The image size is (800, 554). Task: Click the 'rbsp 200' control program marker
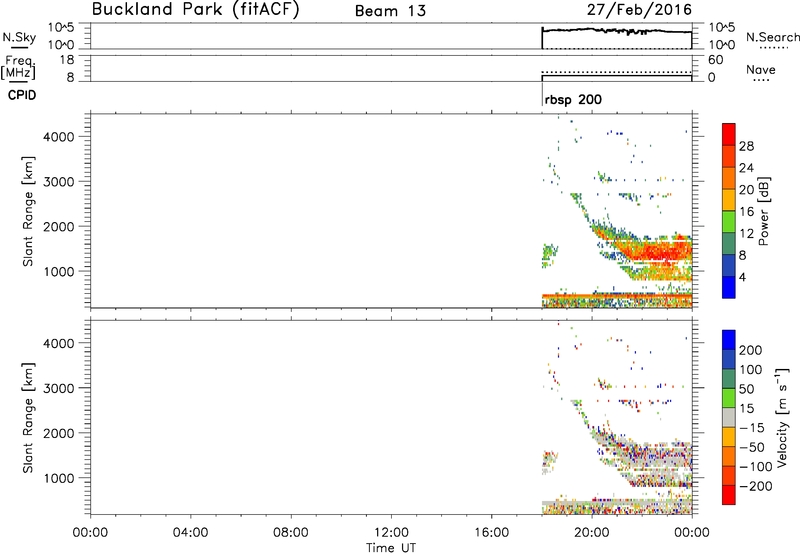(573, 99)
